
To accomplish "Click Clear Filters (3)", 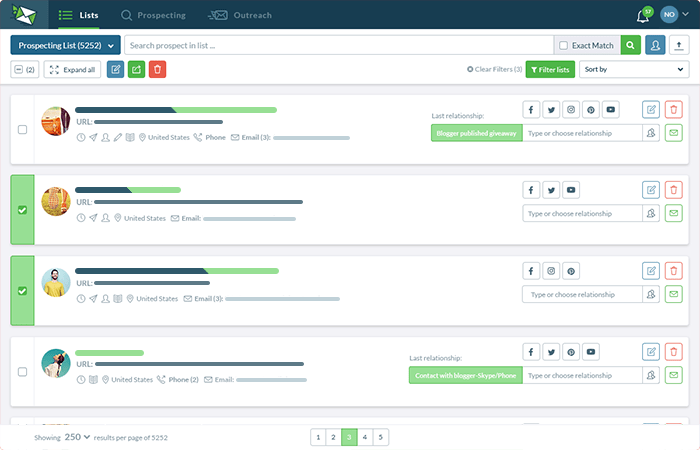I will tap(495, 69).
